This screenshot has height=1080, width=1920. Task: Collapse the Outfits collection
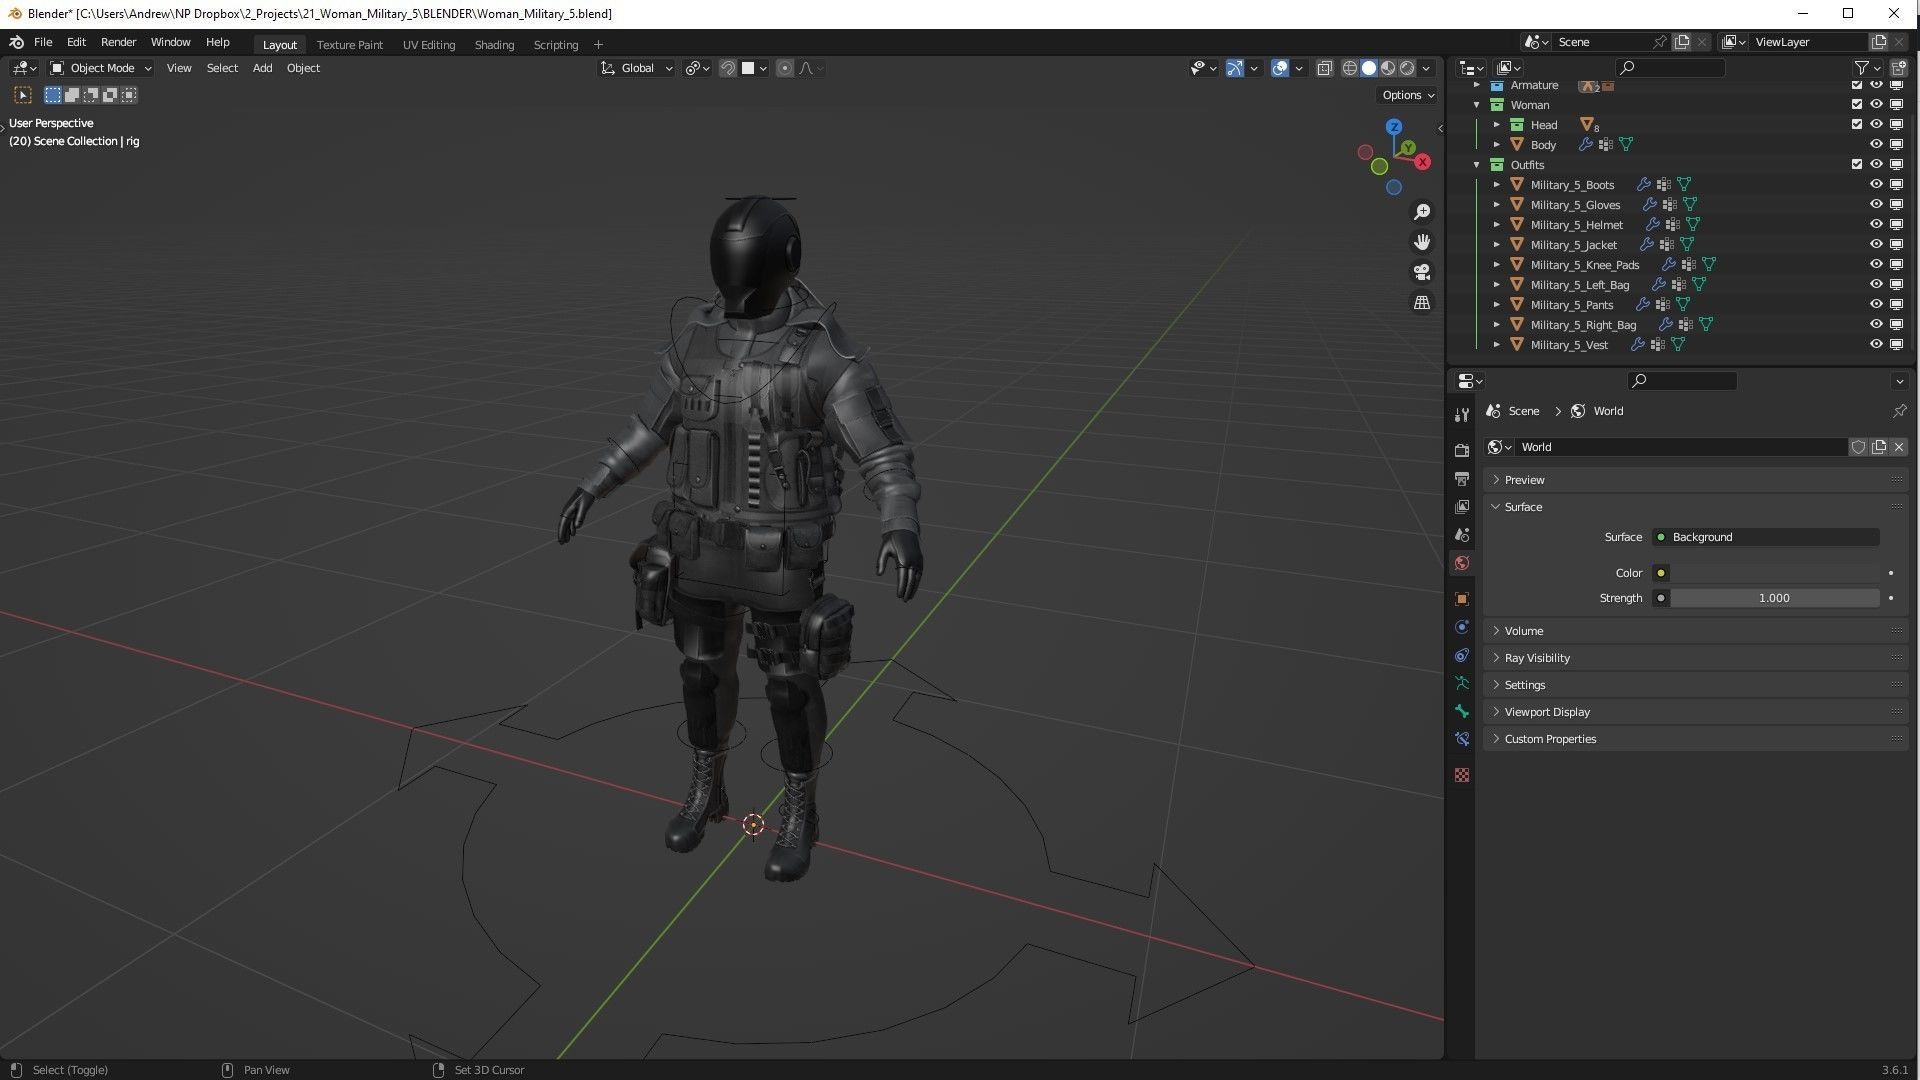coord(1476,164)
